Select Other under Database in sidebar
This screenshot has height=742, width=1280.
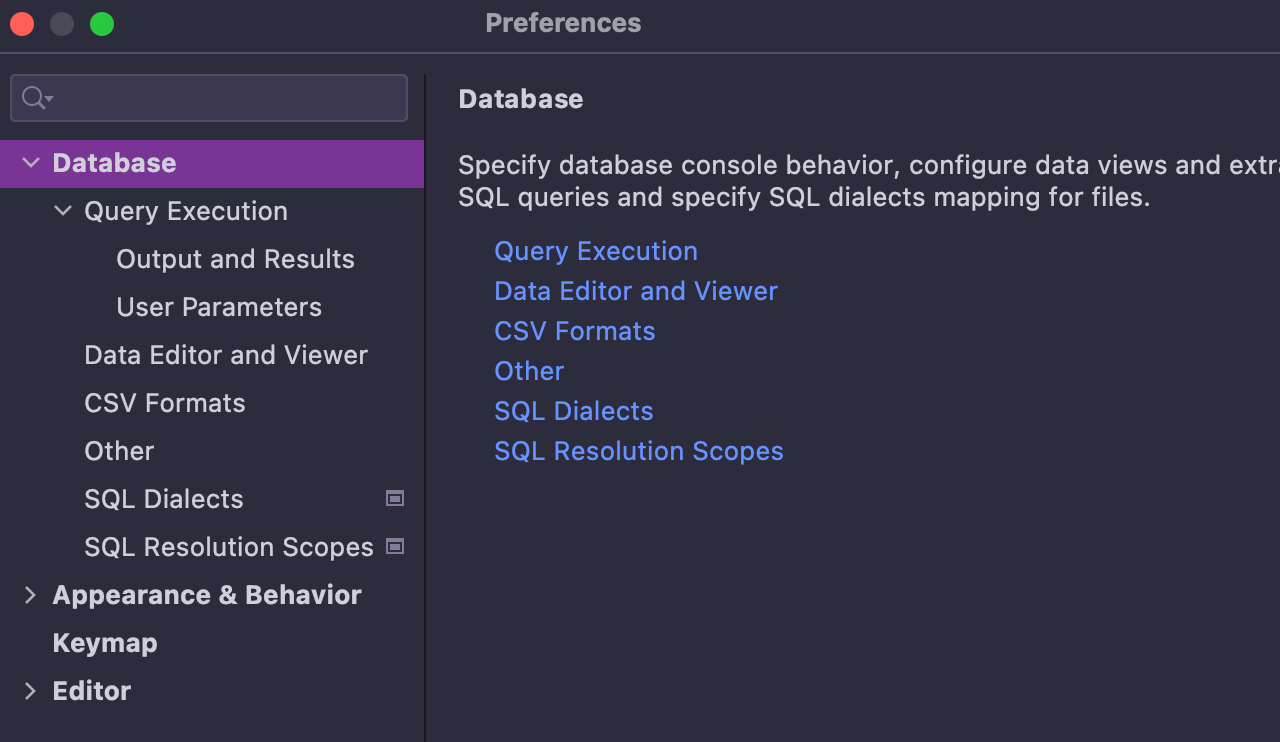click(x=119, y=451)
